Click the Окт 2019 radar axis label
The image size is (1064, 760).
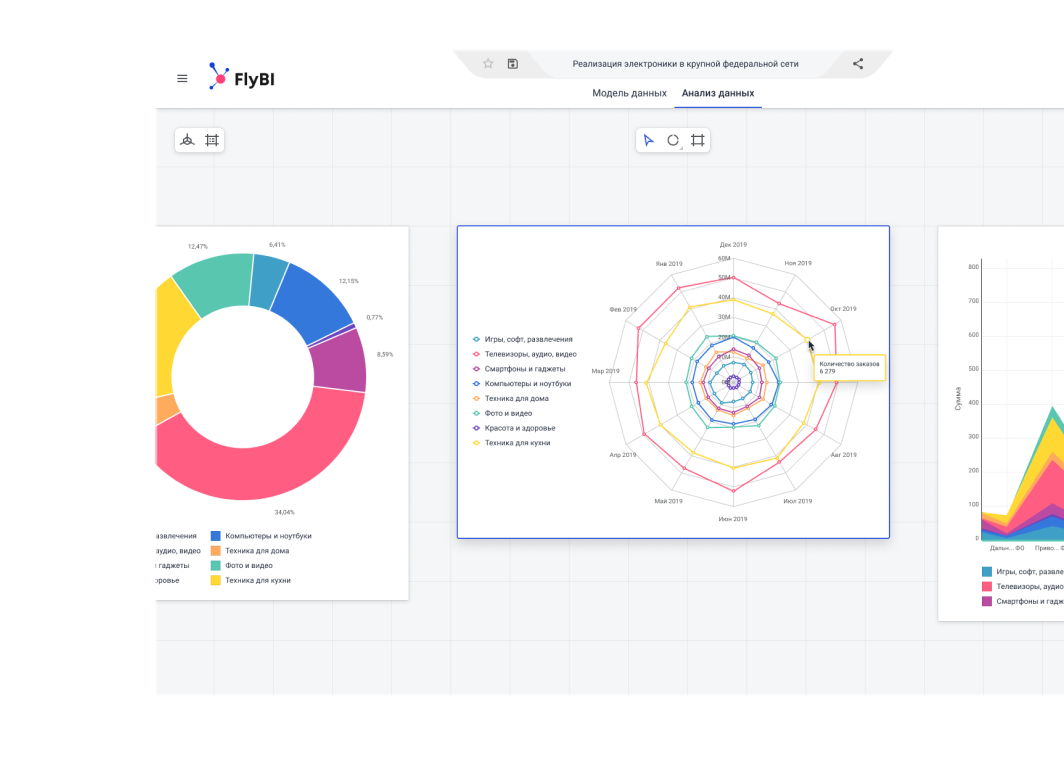(x=843, y=309)
